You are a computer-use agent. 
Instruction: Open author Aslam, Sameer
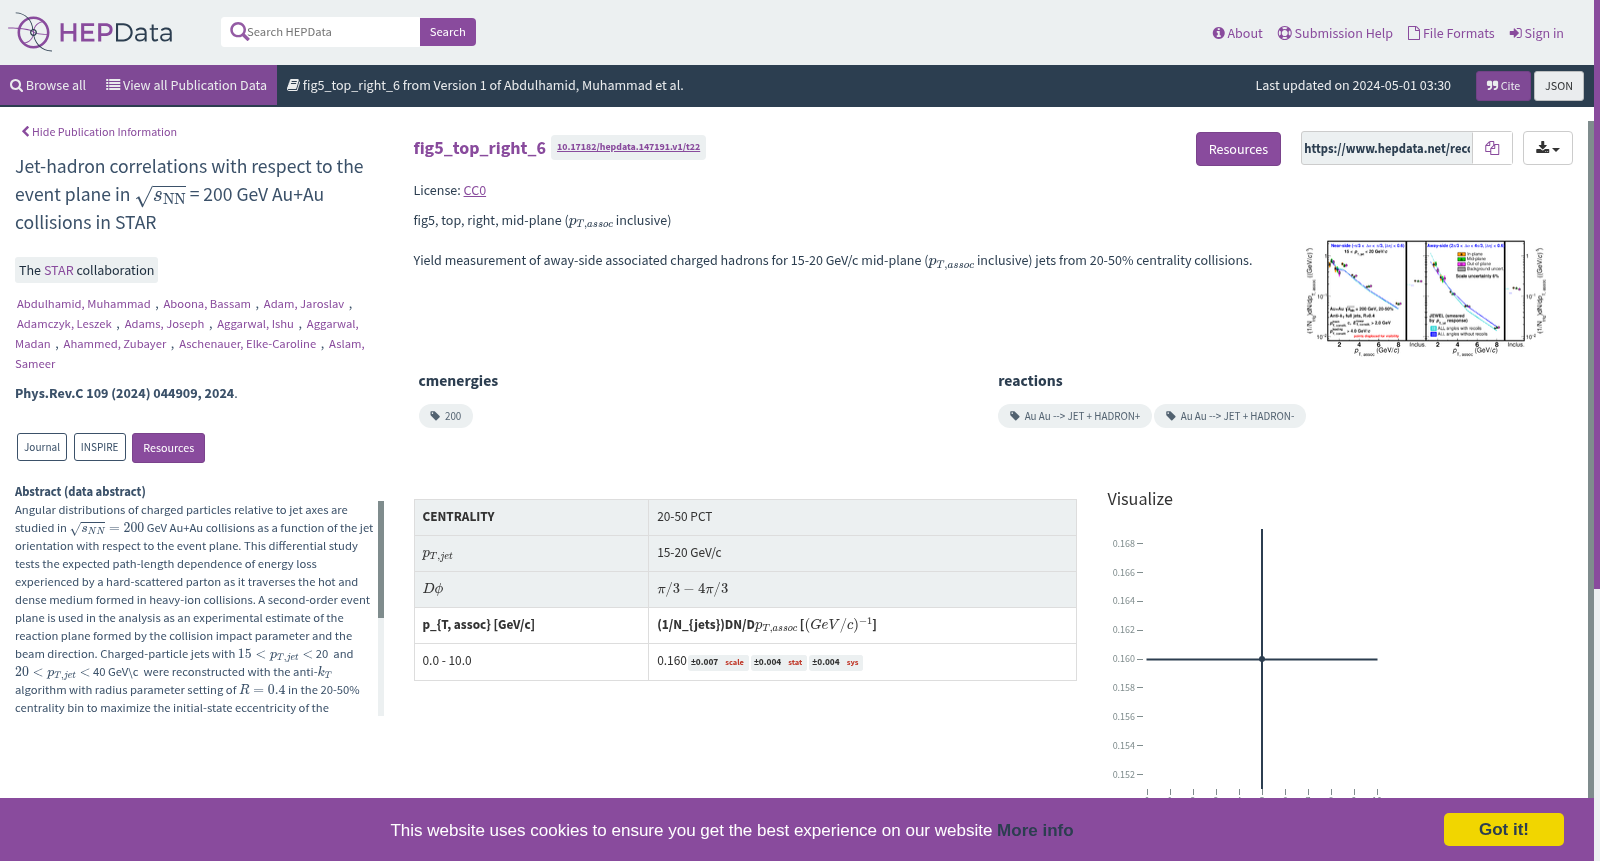pyautogui.click(x=190, y=354)
